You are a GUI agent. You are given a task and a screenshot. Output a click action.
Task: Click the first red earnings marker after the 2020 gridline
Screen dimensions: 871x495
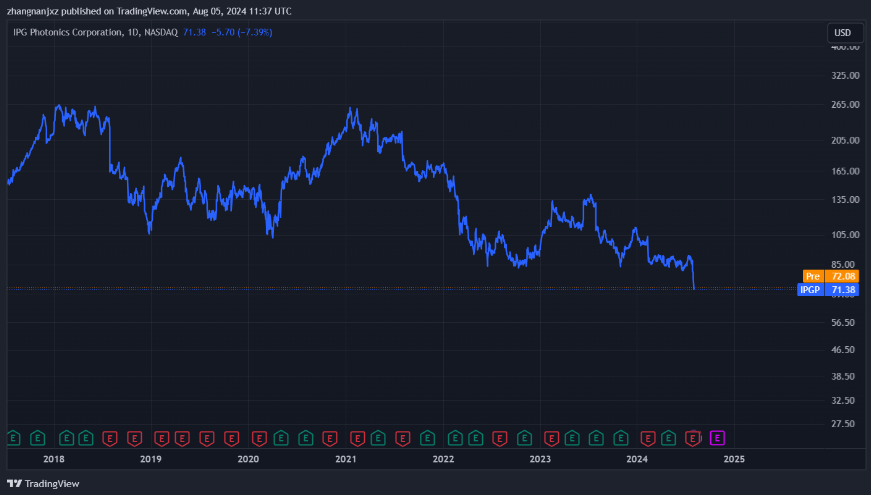click(259, 438)
